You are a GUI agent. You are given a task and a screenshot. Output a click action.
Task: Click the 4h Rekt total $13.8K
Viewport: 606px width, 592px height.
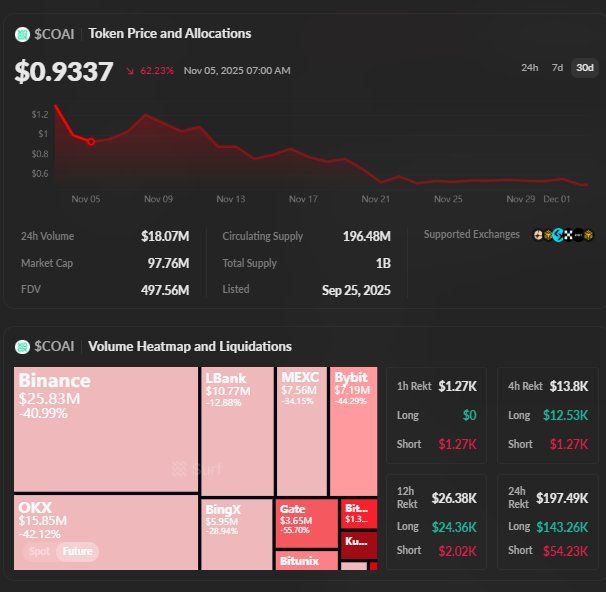[x=569, y=386]
